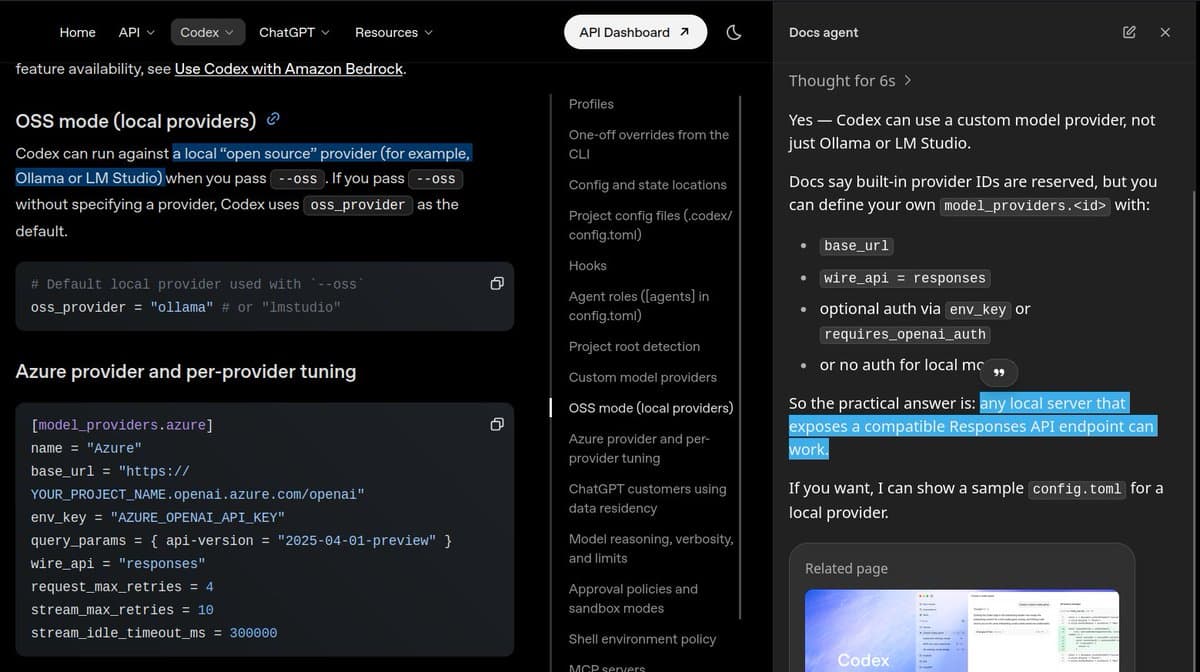This screenshot has width=1200, height=672.
Task: Close the Docs agent panel
Action: pyautogui.click(x=1165, y=32)
